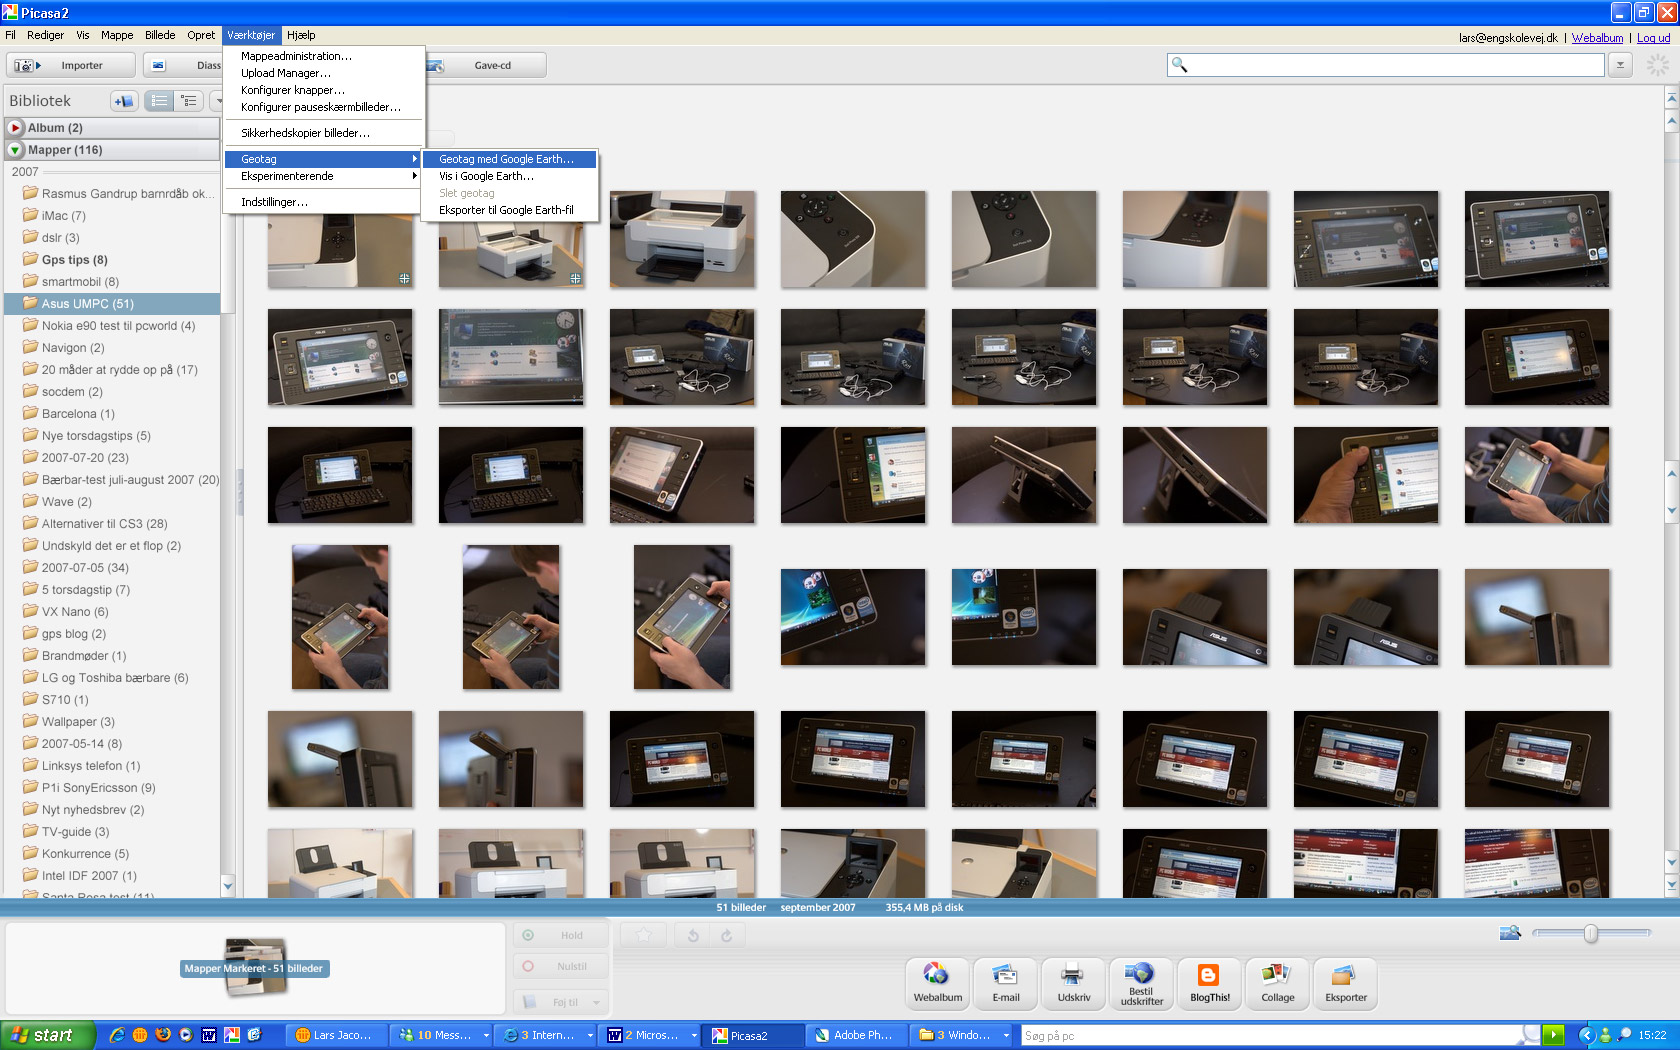Image resolution: width=1680 pixels, height=1050 pixels.
Task: Switch library to tree folder view
Action: tap(188, 101)
